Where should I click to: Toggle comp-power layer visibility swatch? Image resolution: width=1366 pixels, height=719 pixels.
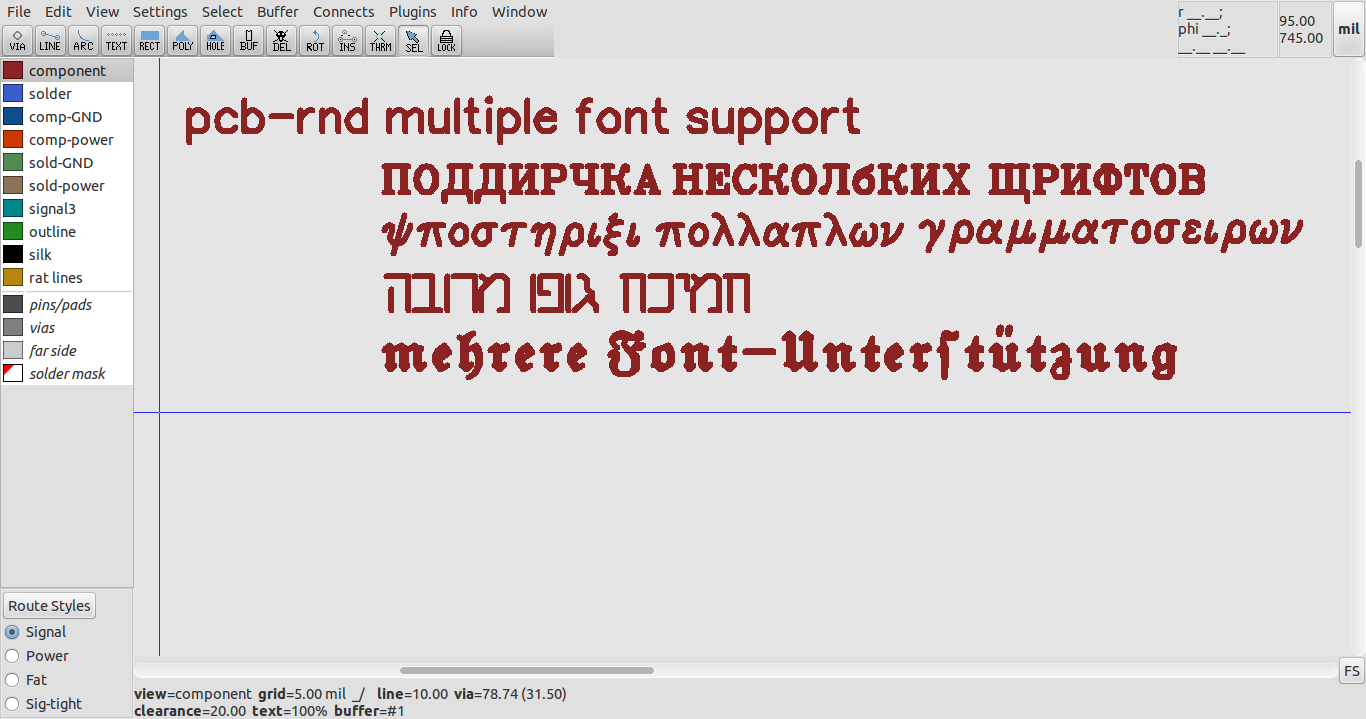13,140
